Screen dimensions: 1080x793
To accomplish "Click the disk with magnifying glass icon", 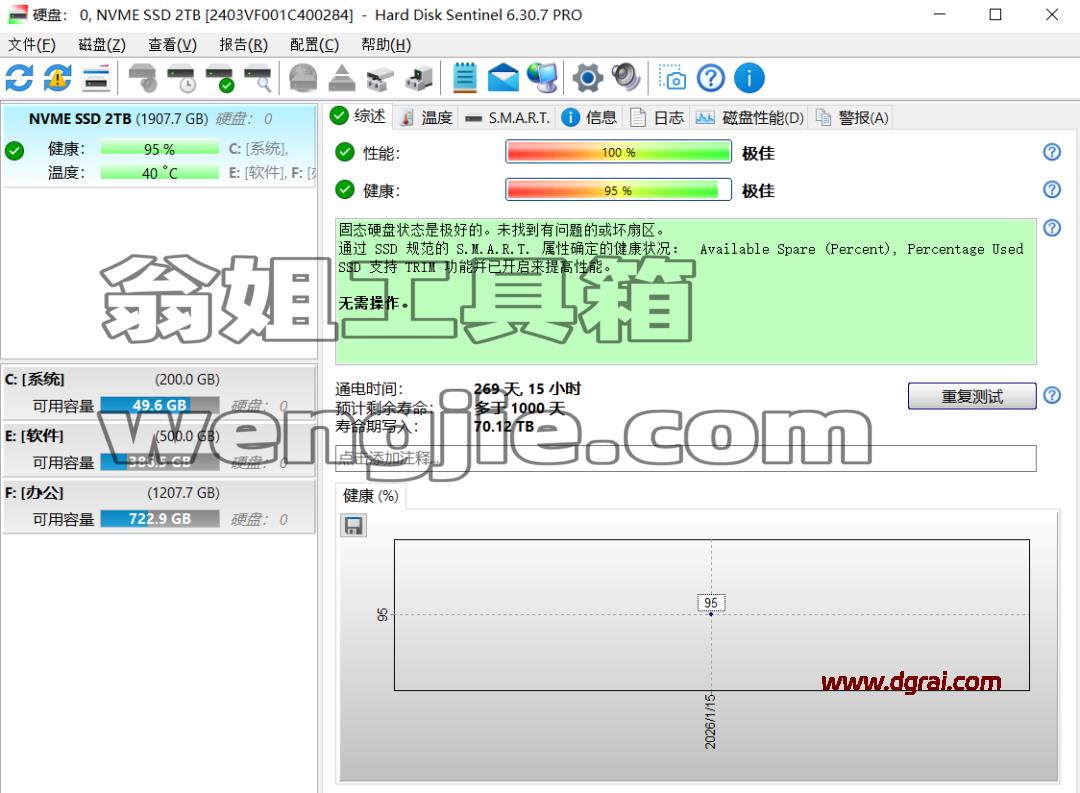I will [258, 78].
